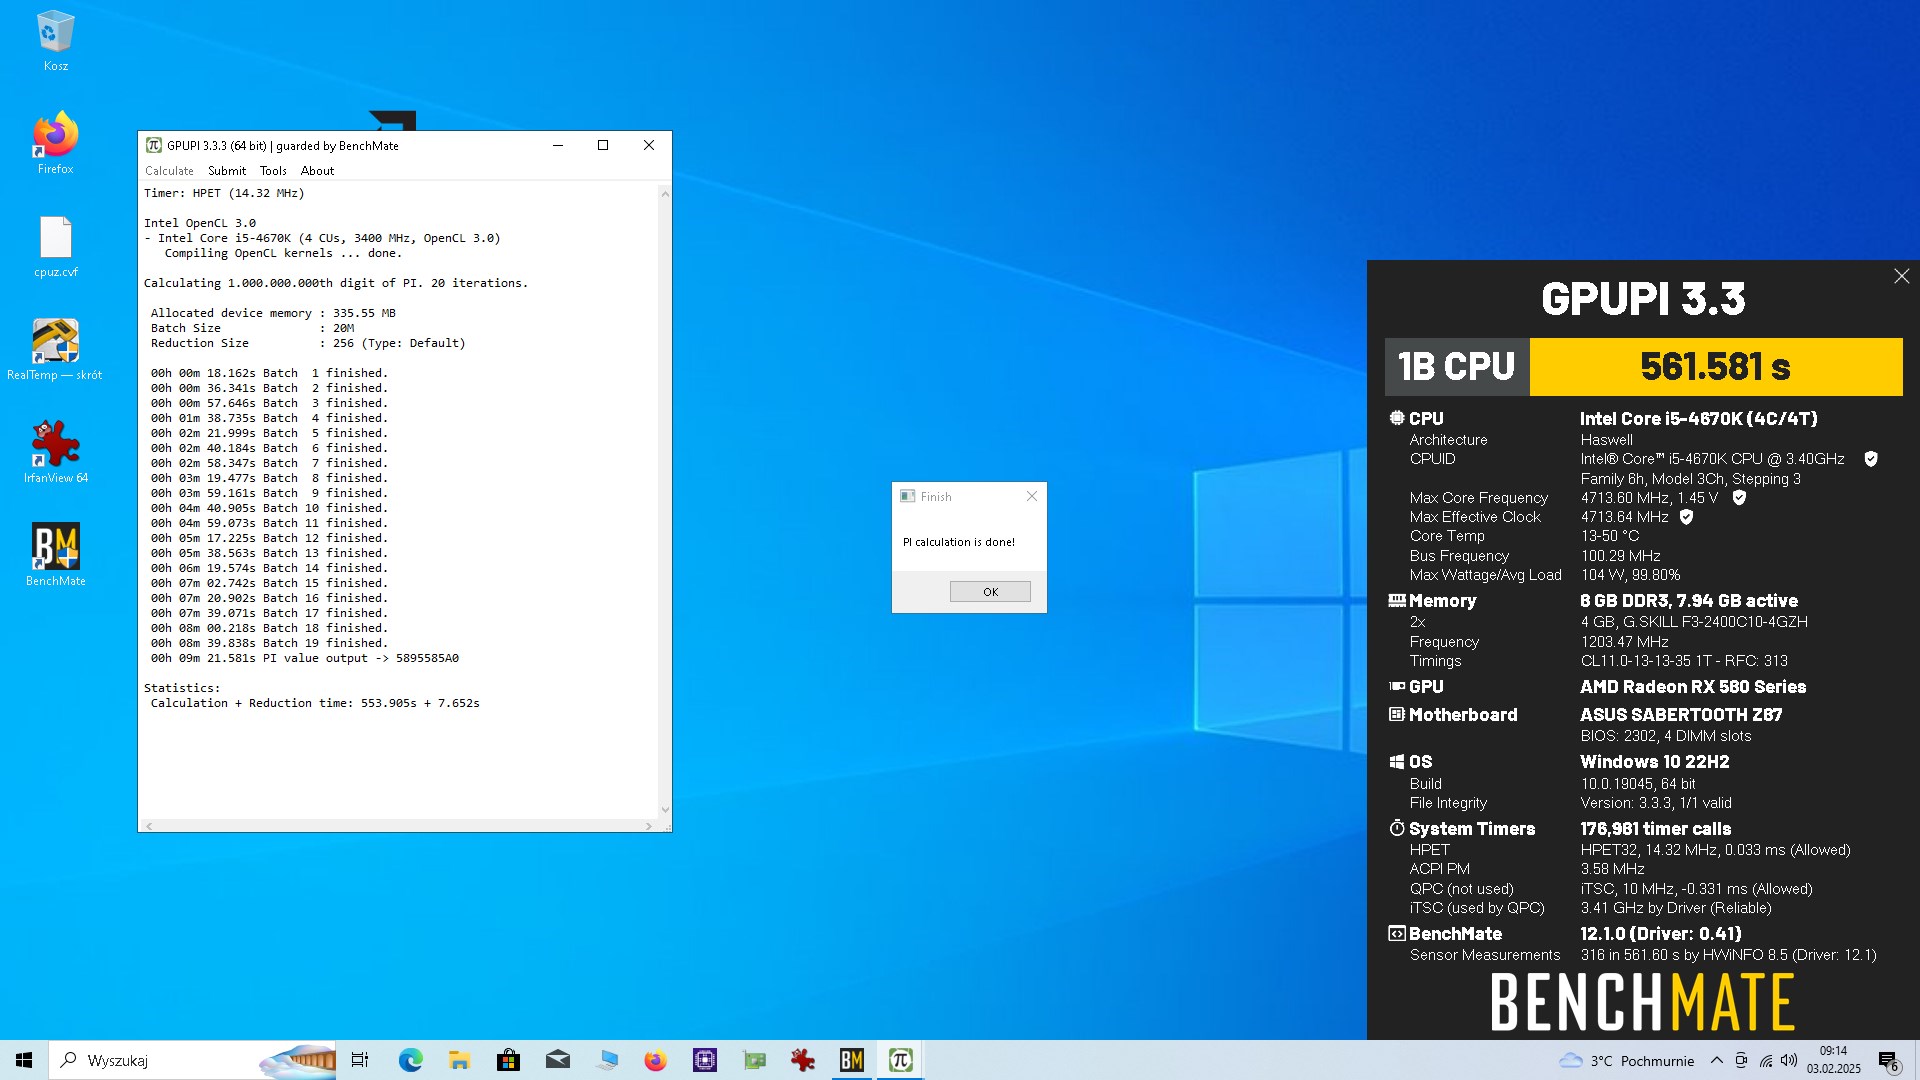Minimize the GPUPI window
The image size is (1920, 1080).
558,145
